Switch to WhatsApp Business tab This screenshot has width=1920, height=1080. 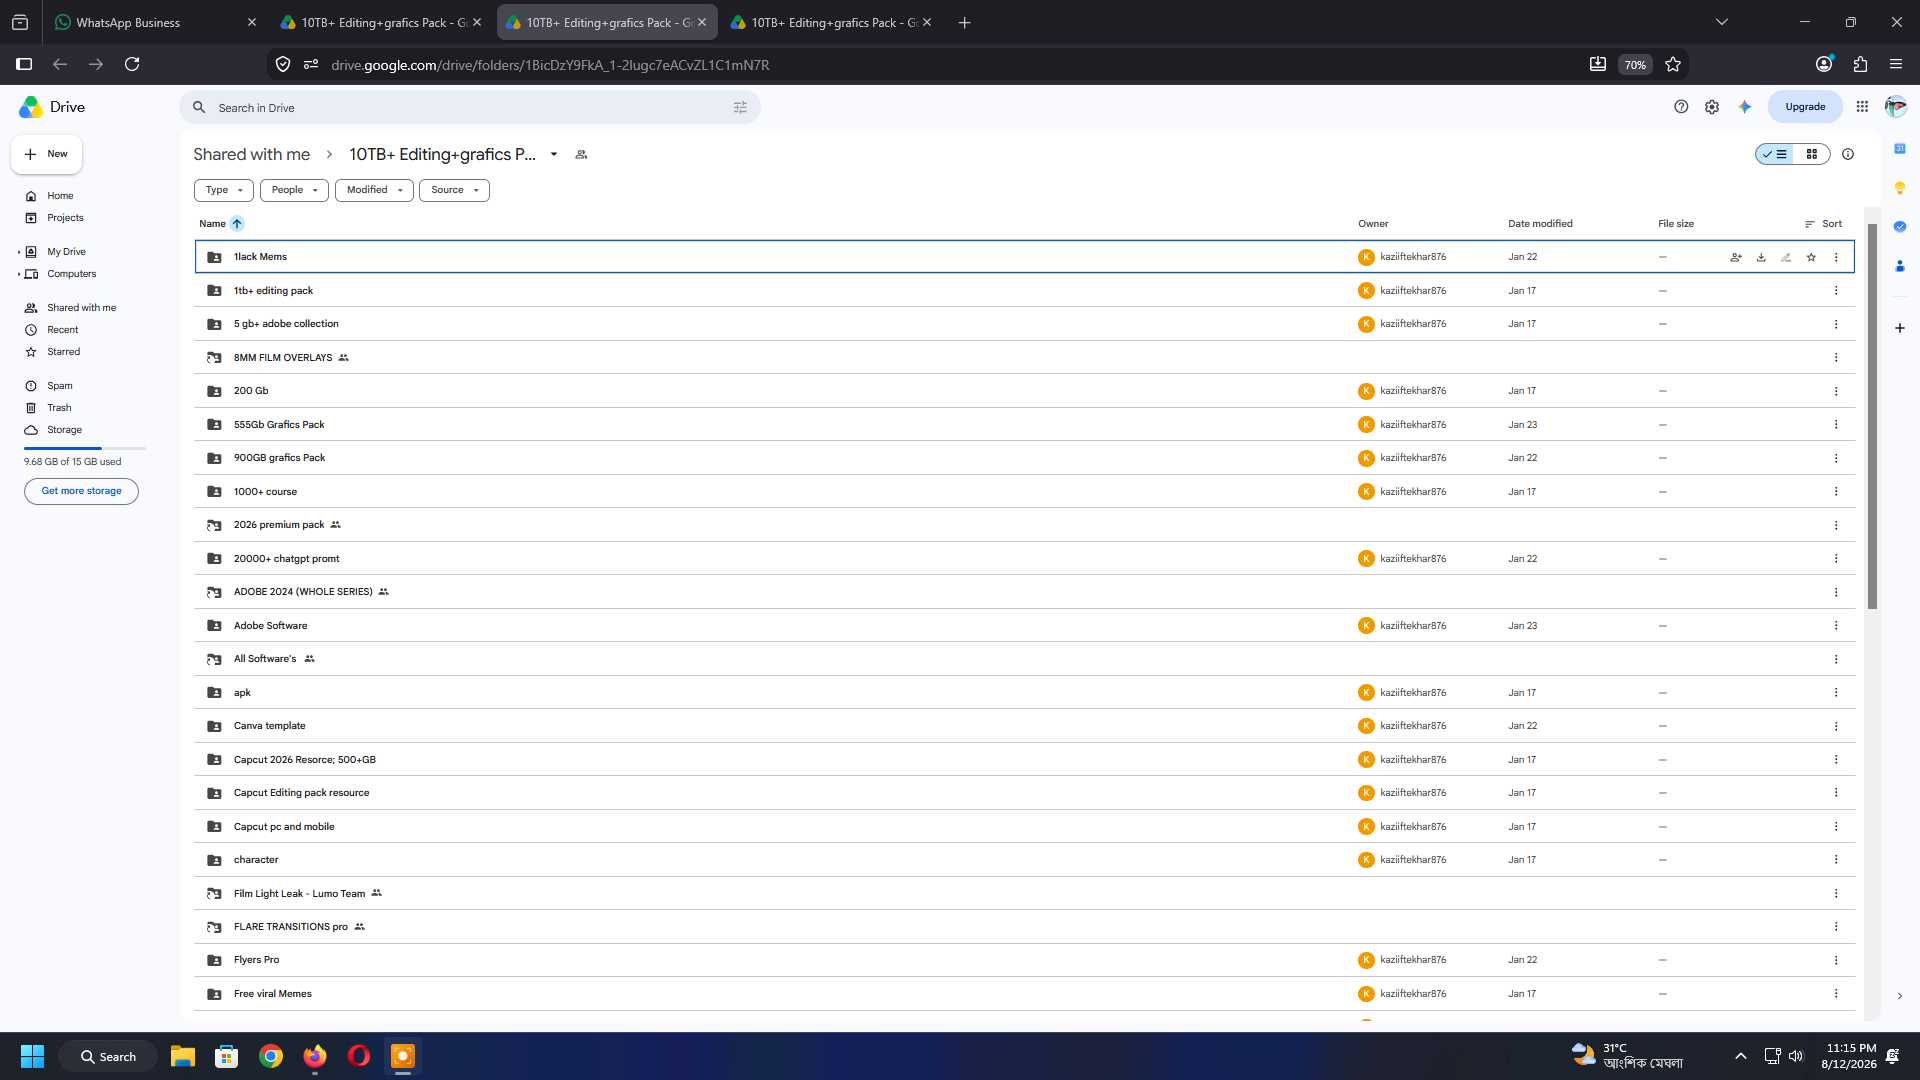(155, 22)
